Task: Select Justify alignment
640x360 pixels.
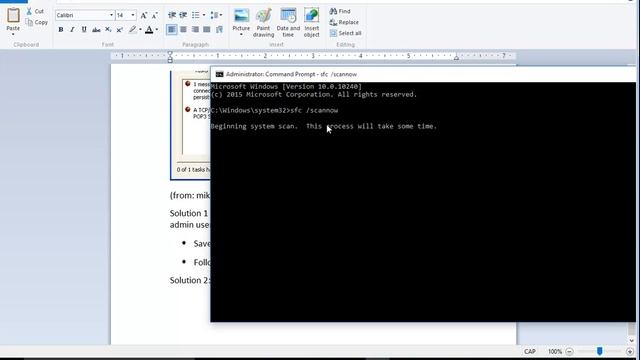Action: [207, 29]
